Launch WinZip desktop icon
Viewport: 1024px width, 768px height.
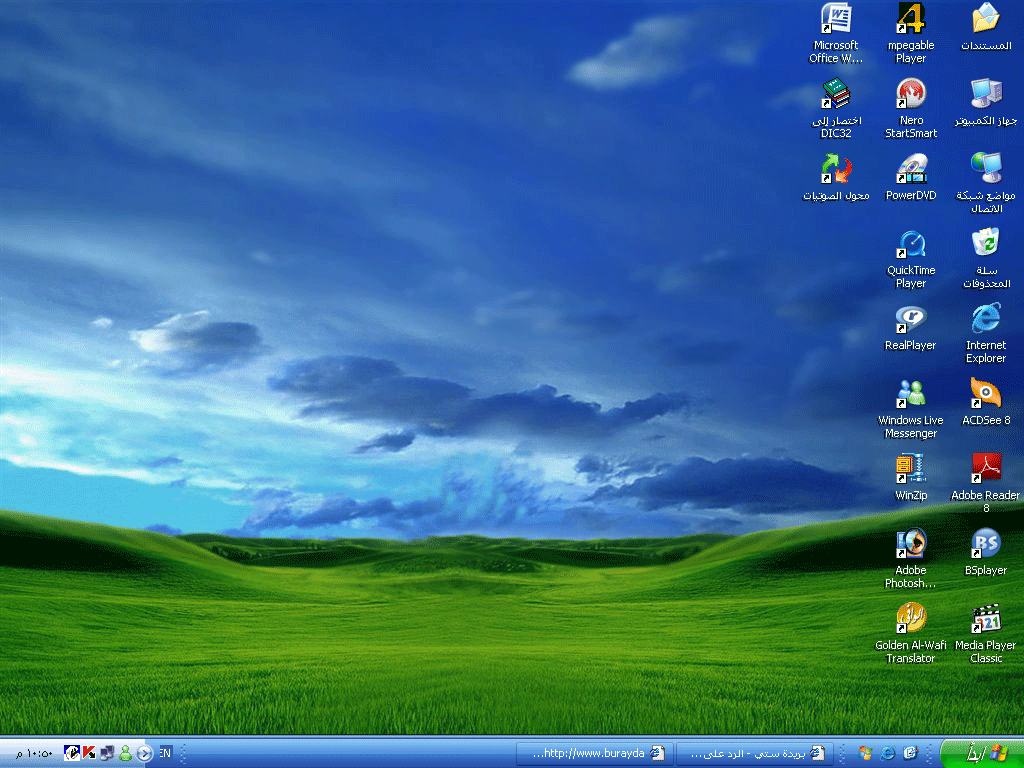[x=911, y=478]
